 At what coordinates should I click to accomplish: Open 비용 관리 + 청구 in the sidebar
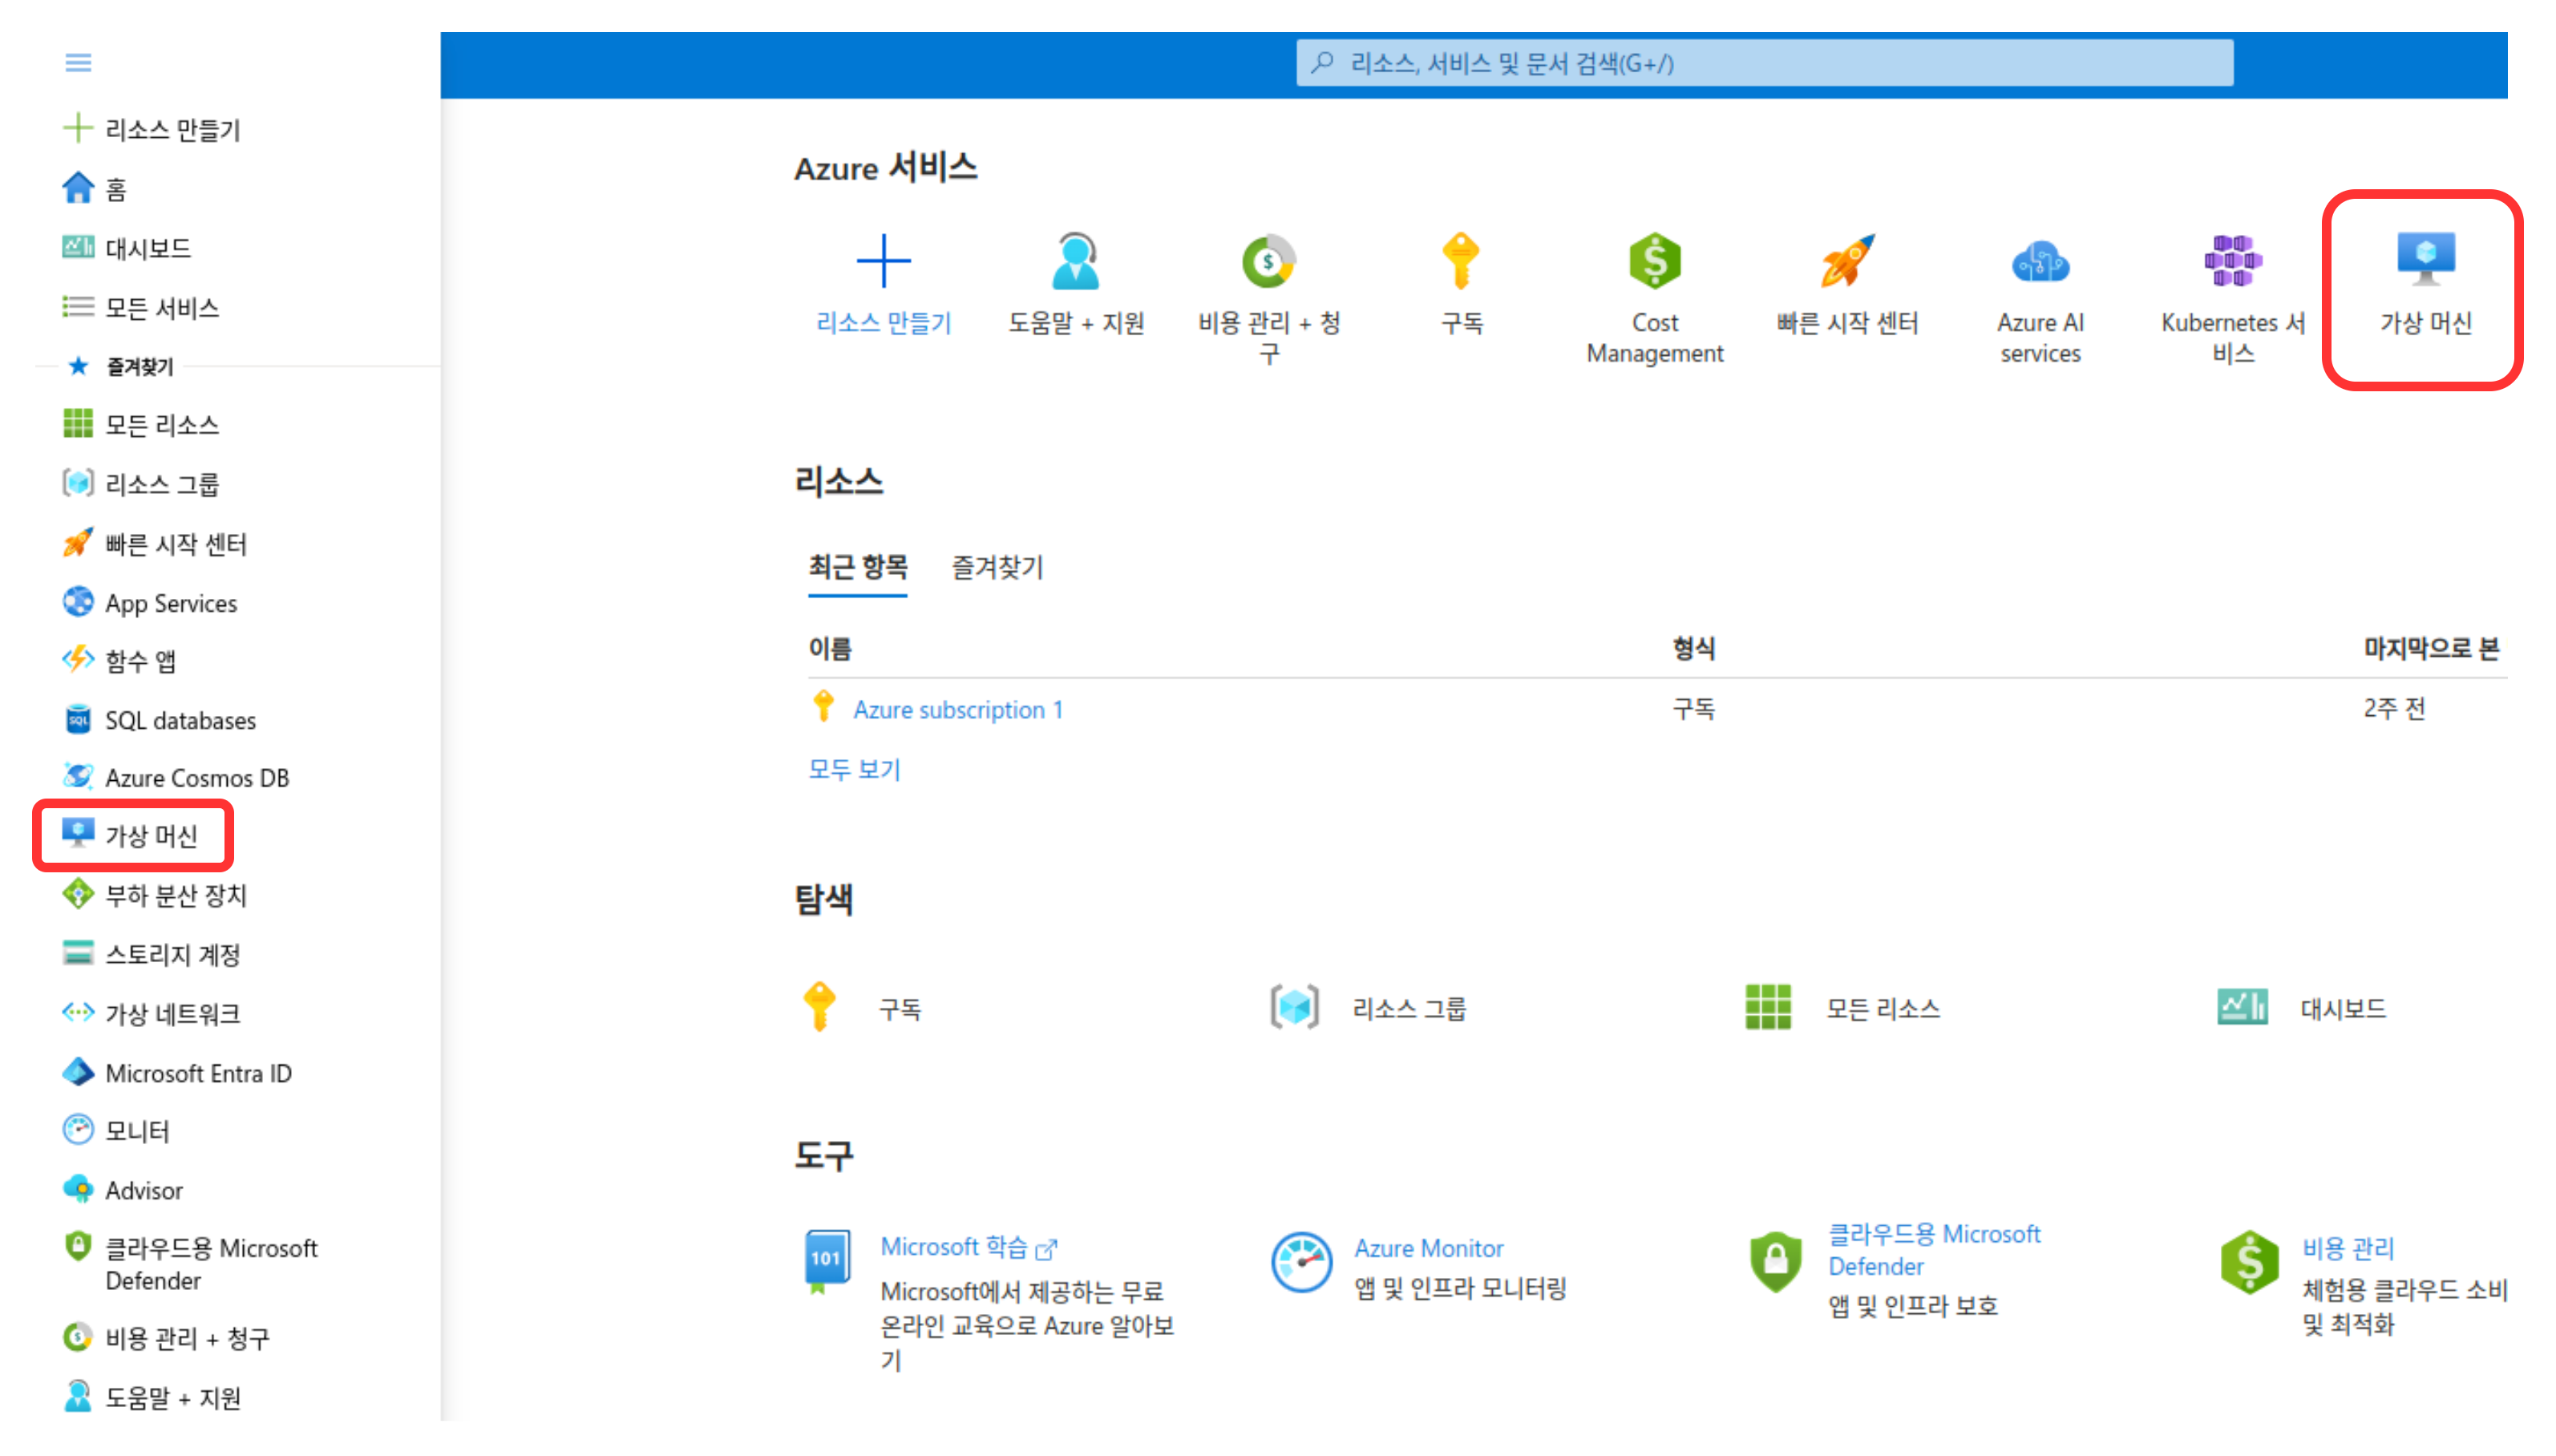(167, 1337)
